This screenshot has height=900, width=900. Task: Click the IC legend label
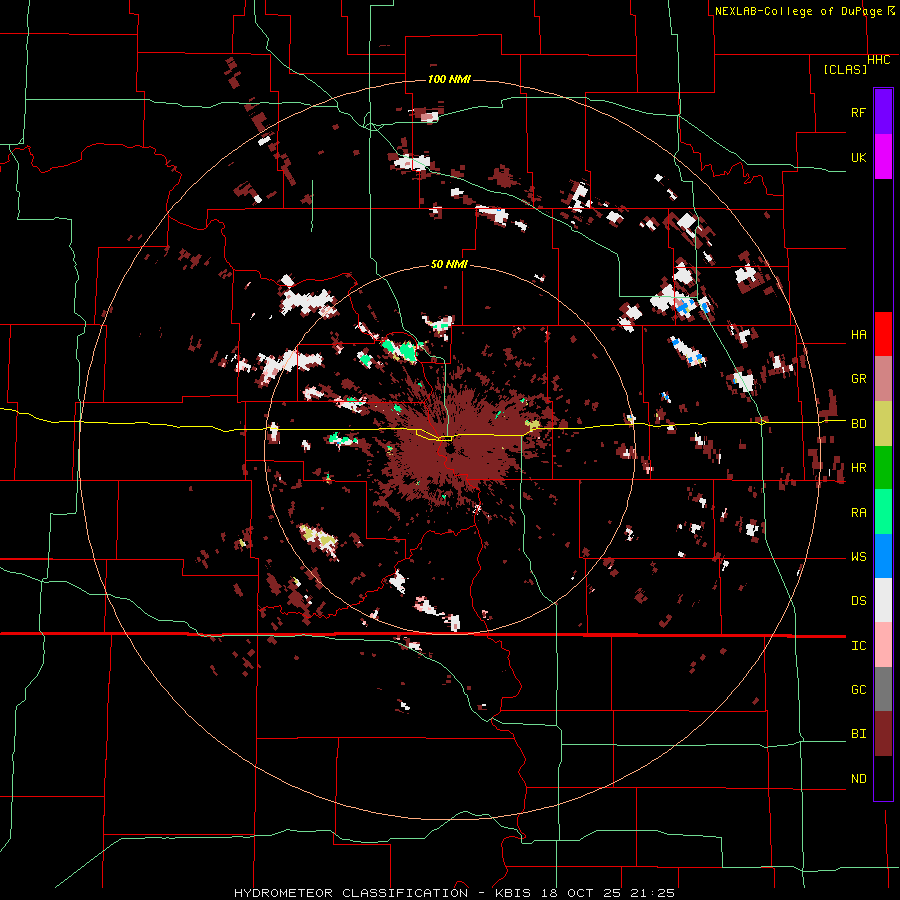858,646
